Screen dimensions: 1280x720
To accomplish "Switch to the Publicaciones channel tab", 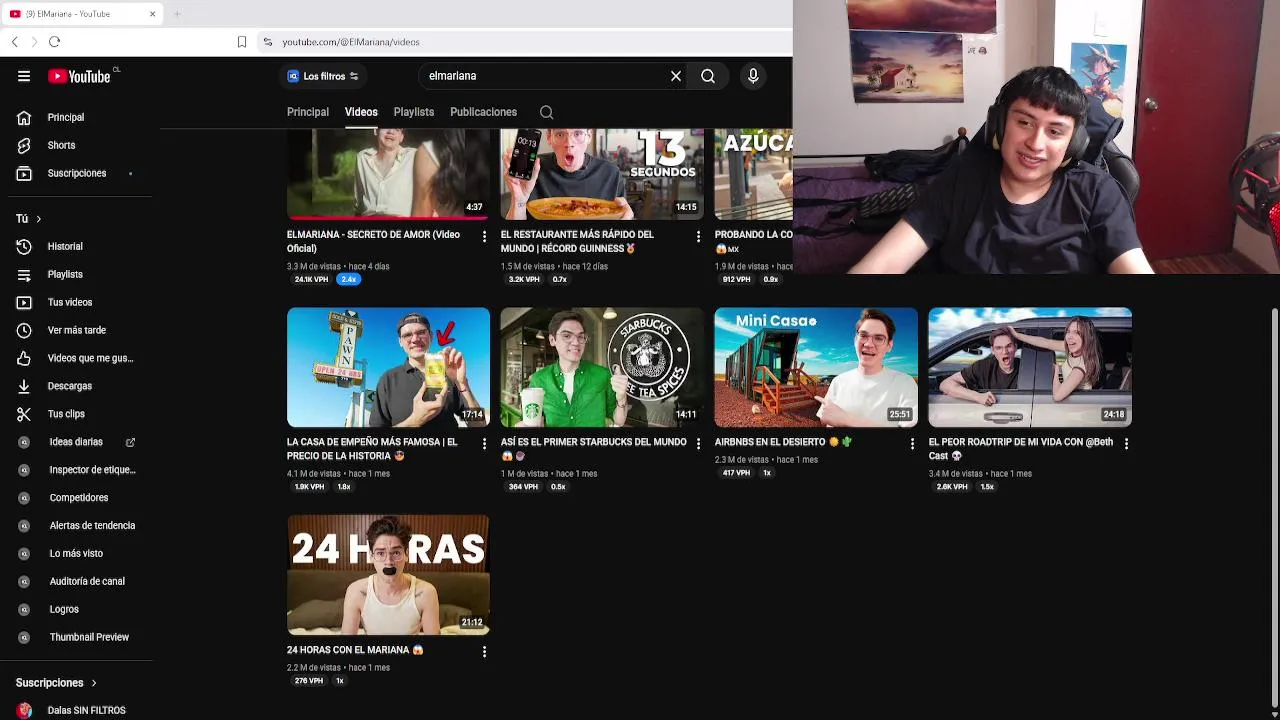I will (x=483, y=112).
